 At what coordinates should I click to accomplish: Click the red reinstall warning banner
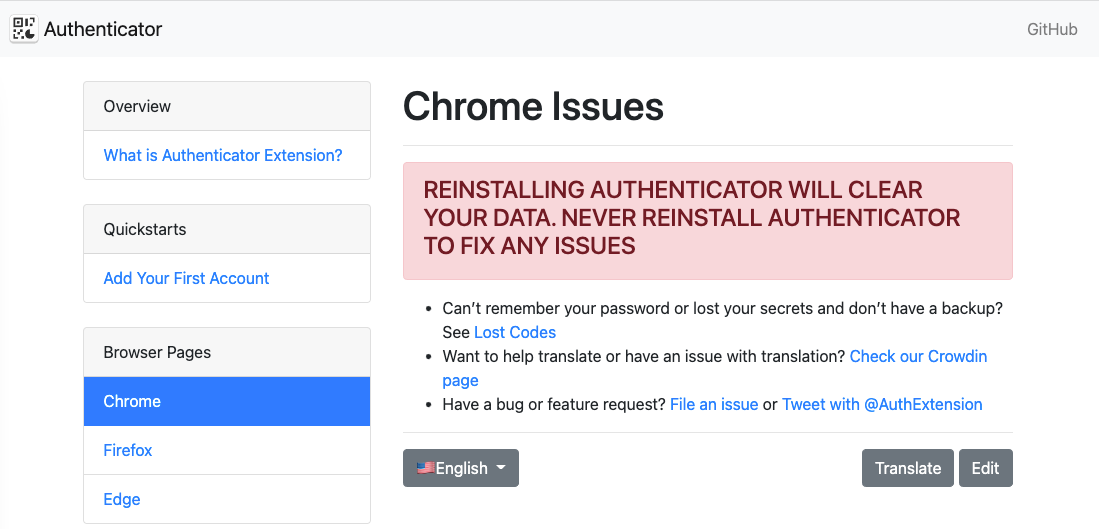[708, 221]
